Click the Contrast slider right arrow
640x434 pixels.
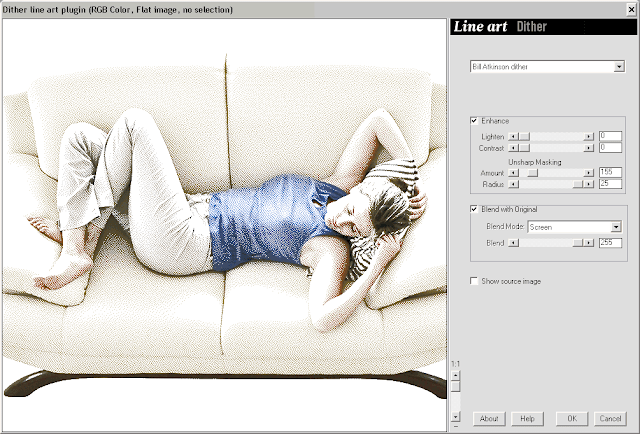tap(589, 148)
